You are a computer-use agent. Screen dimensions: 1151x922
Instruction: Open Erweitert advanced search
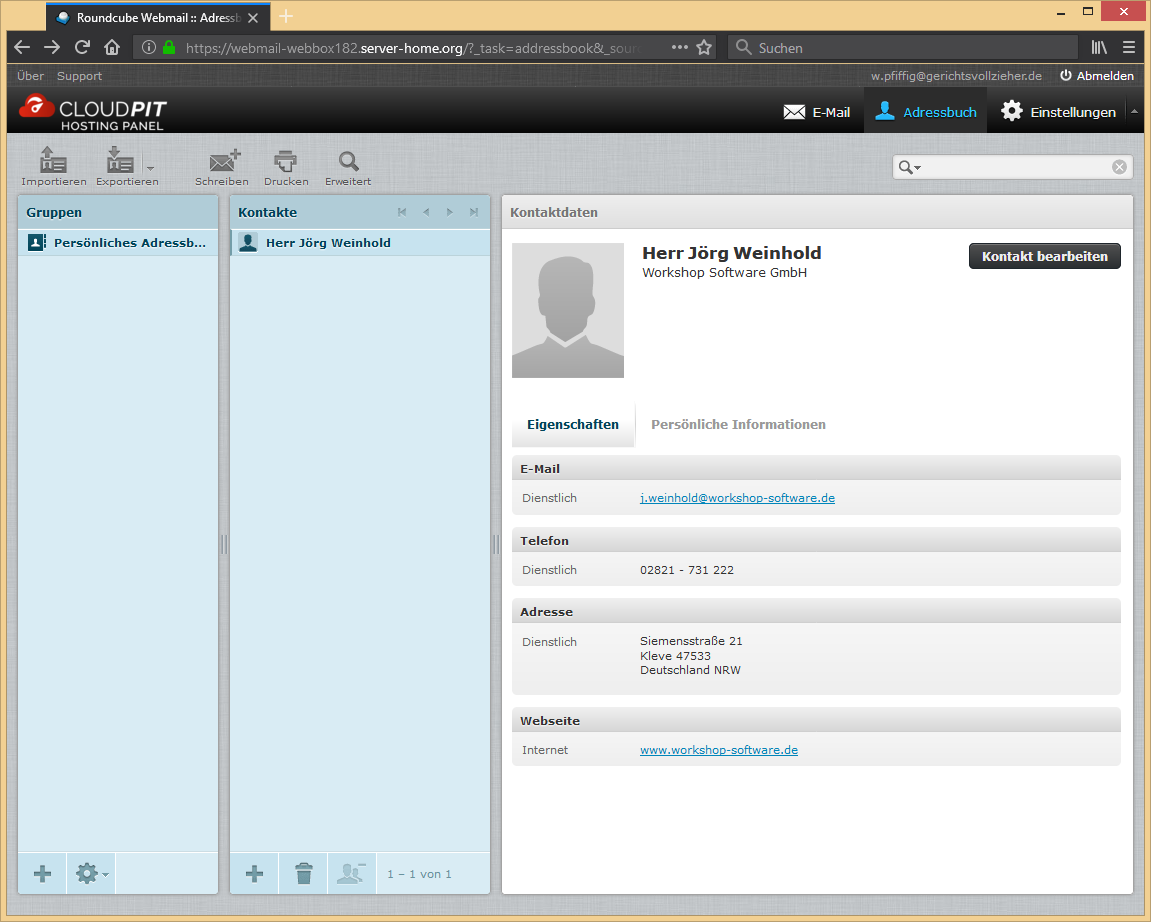(x=348, y=165)
